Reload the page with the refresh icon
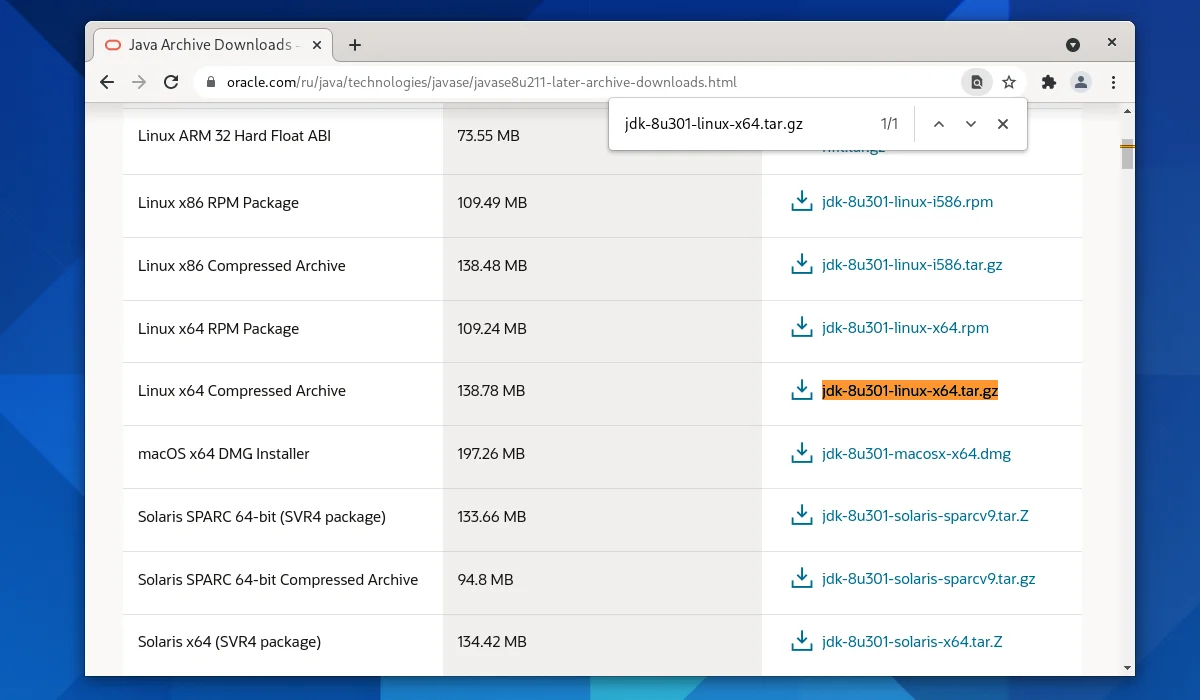The width and height of the screenshot is (1200, 700). tap(171, 82)
